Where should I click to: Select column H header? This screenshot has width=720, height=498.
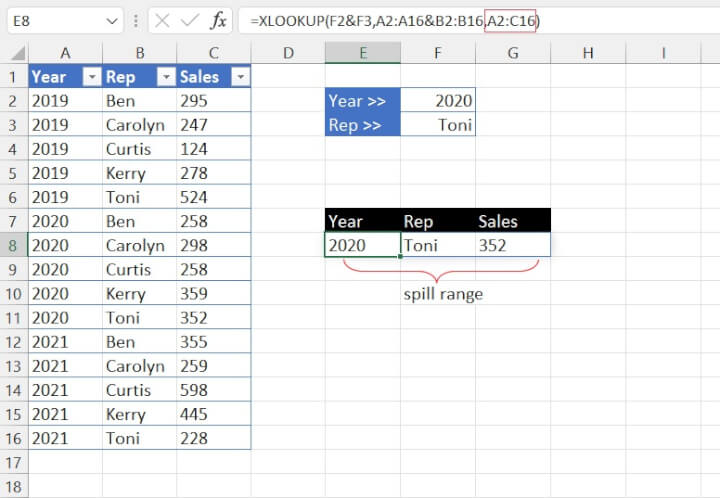click(x=588, y=52)
